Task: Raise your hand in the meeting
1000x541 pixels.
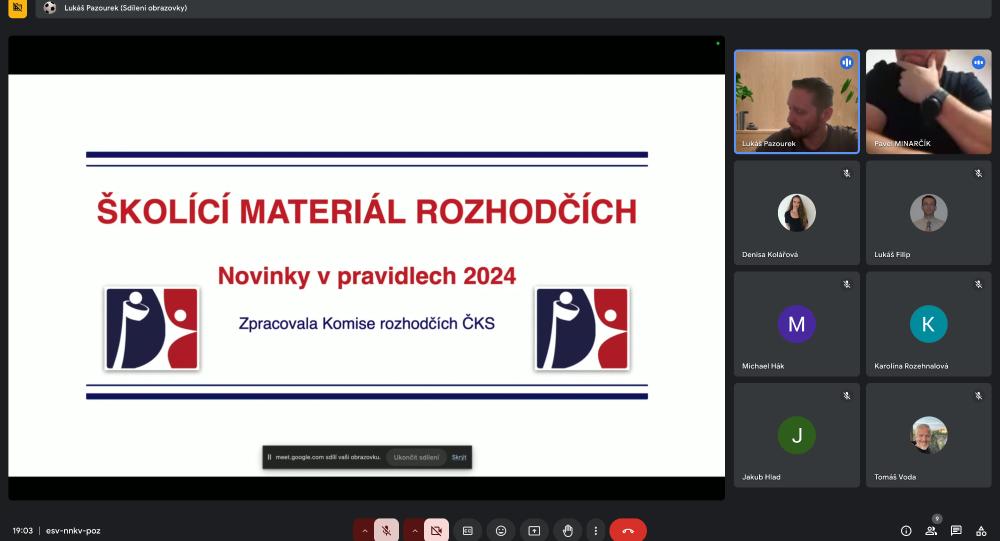Action: point(567,531)
